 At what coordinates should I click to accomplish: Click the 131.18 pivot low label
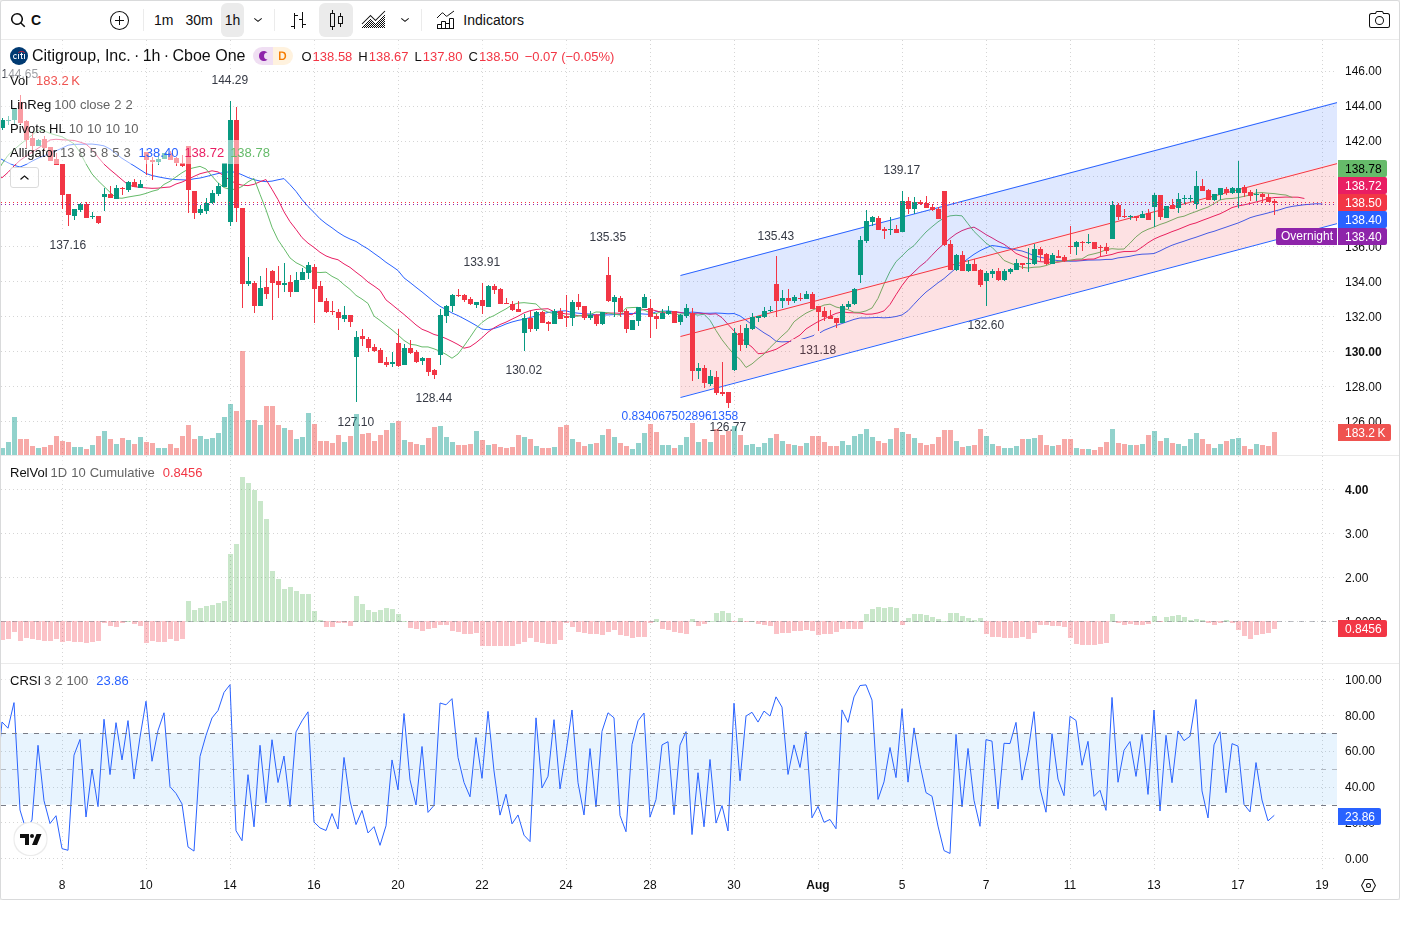click(x=818, y=350)
